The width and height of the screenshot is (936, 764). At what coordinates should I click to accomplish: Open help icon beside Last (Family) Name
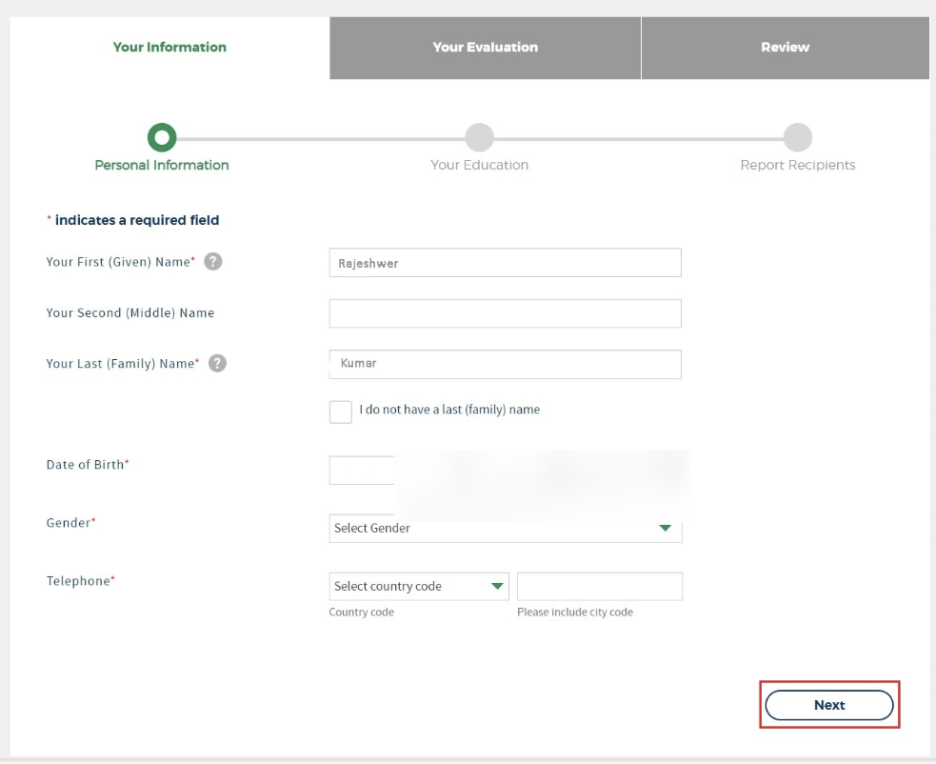point(217,363)
